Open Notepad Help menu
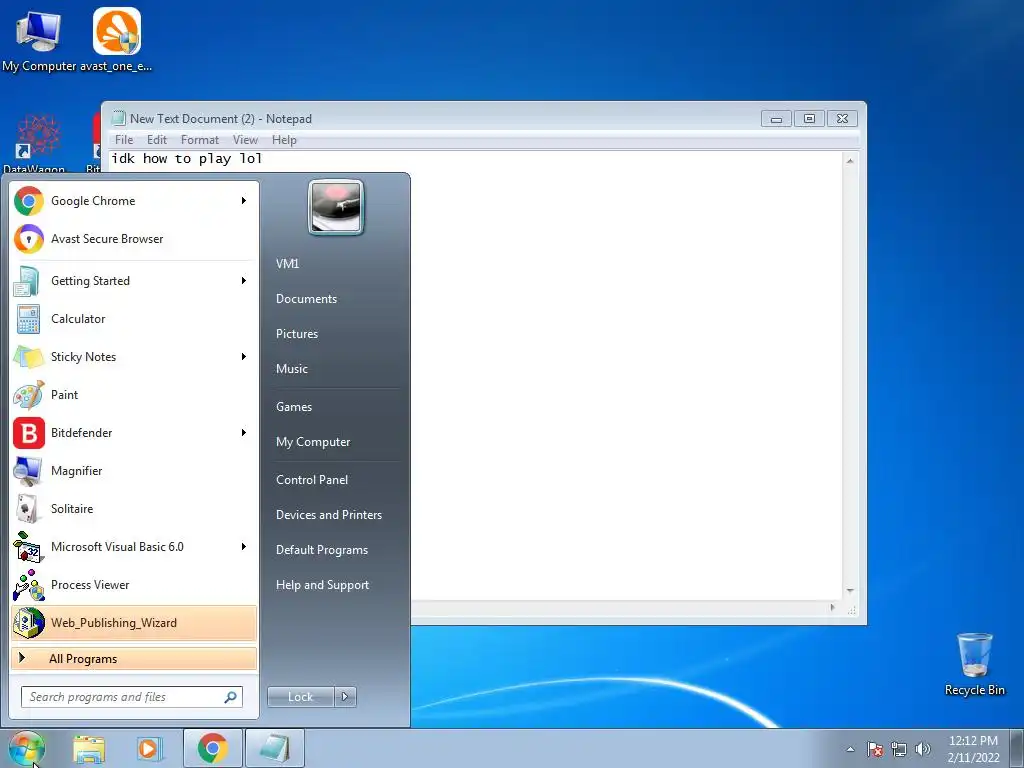Viewport: 1024px width, 768px height. [x=284, y=140]
